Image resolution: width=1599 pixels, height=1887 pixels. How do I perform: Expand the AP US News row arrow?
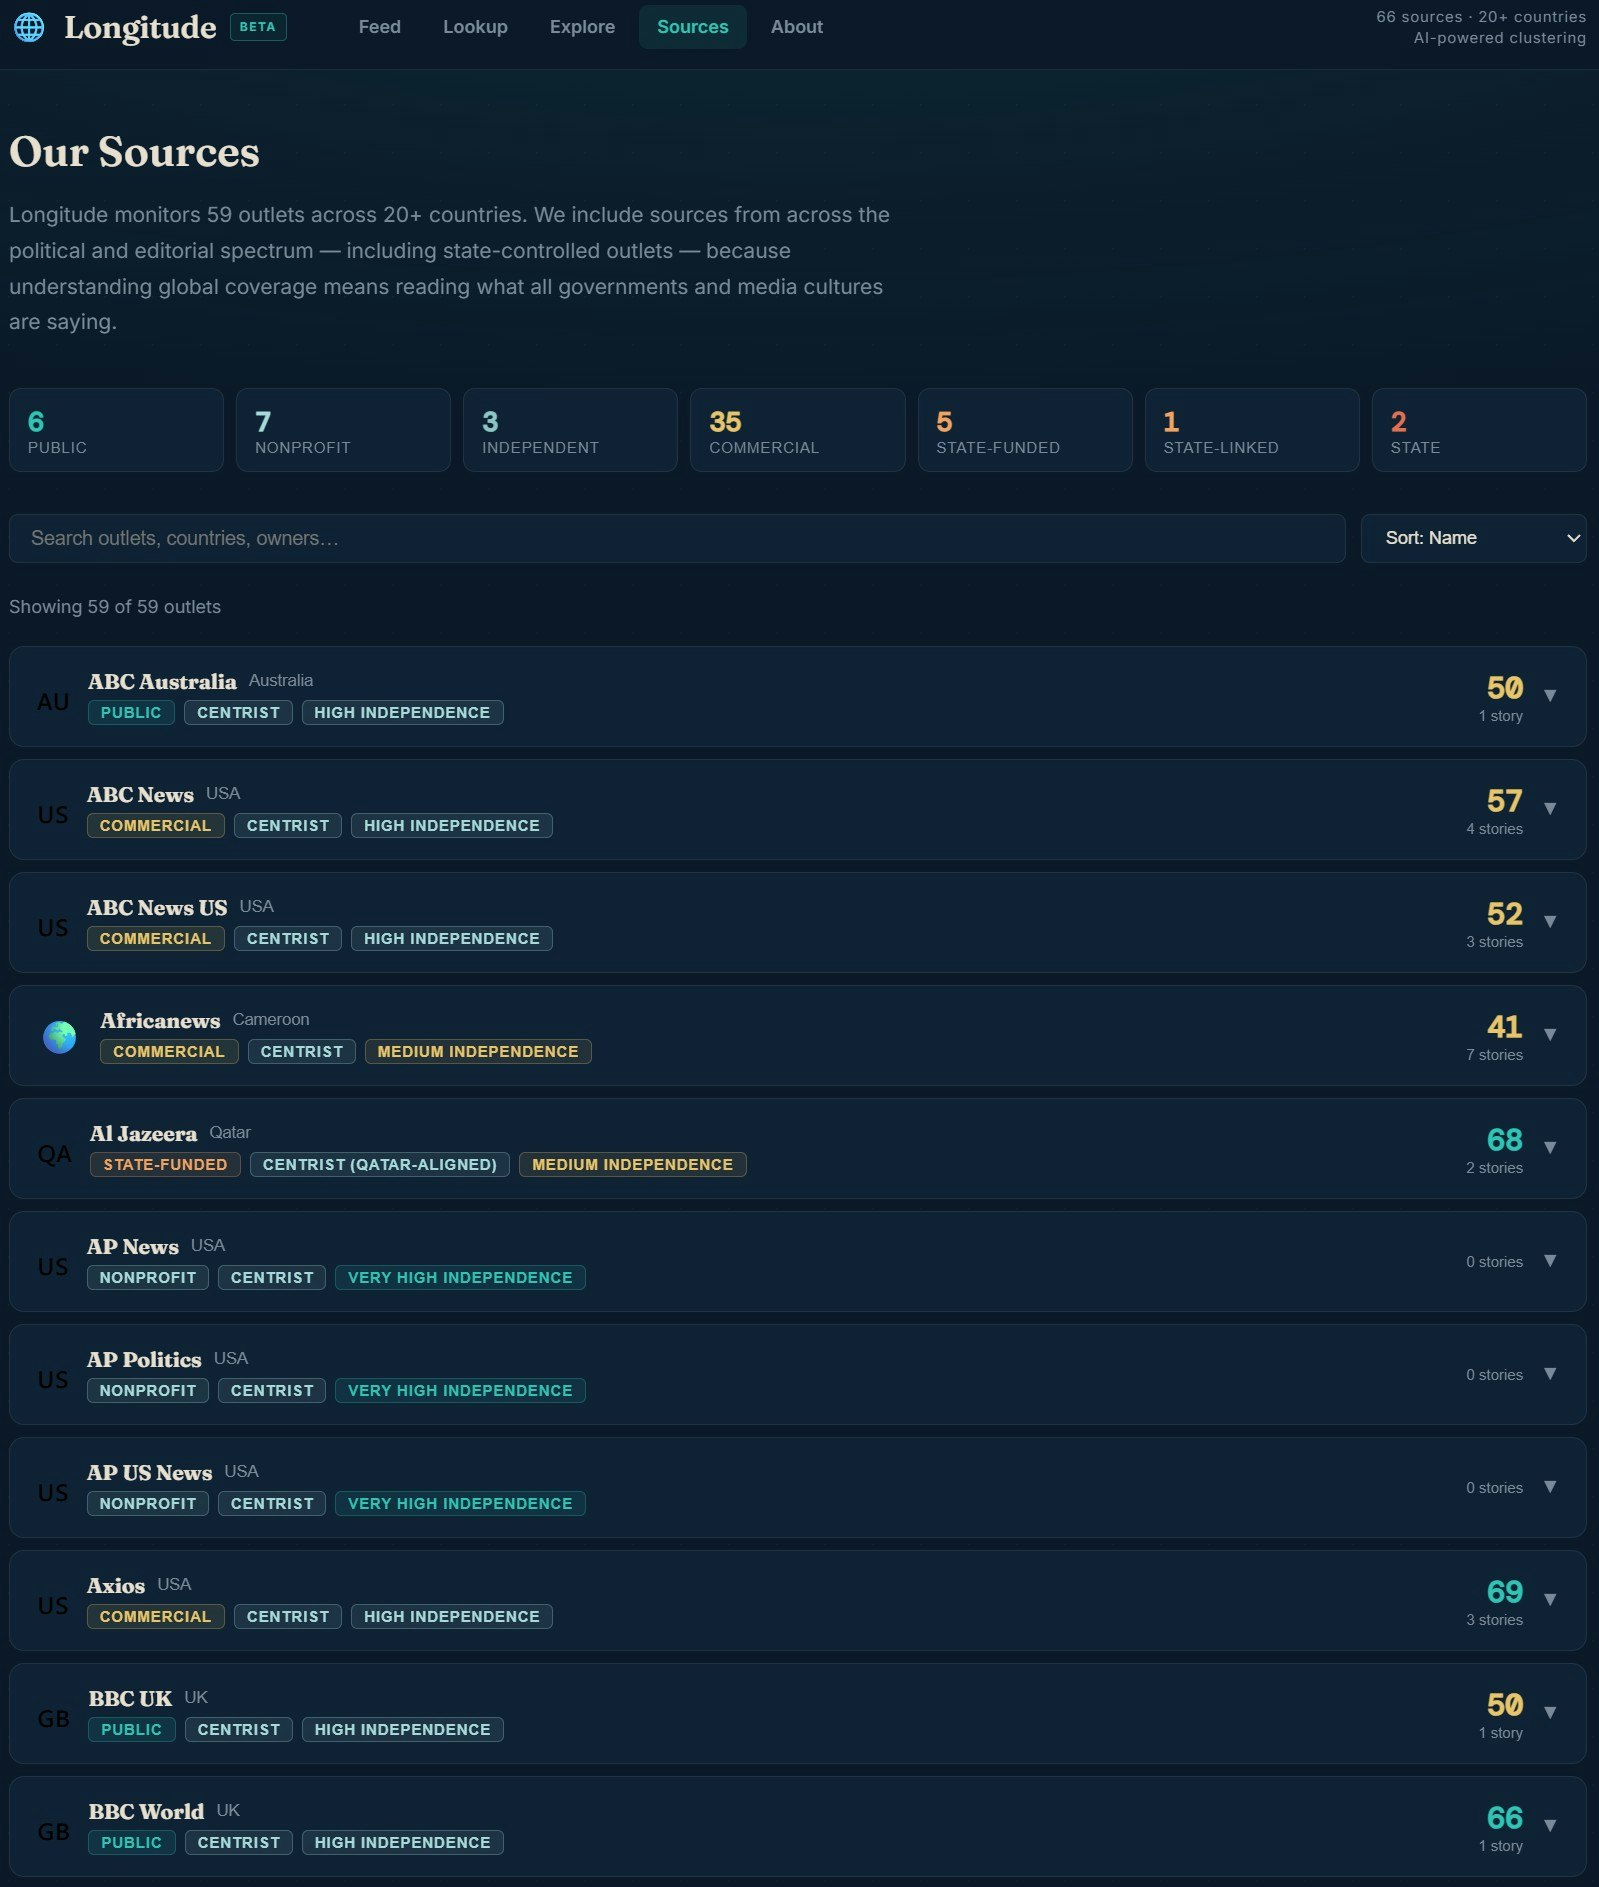pyautogui.click(x=1550, y=1487)
